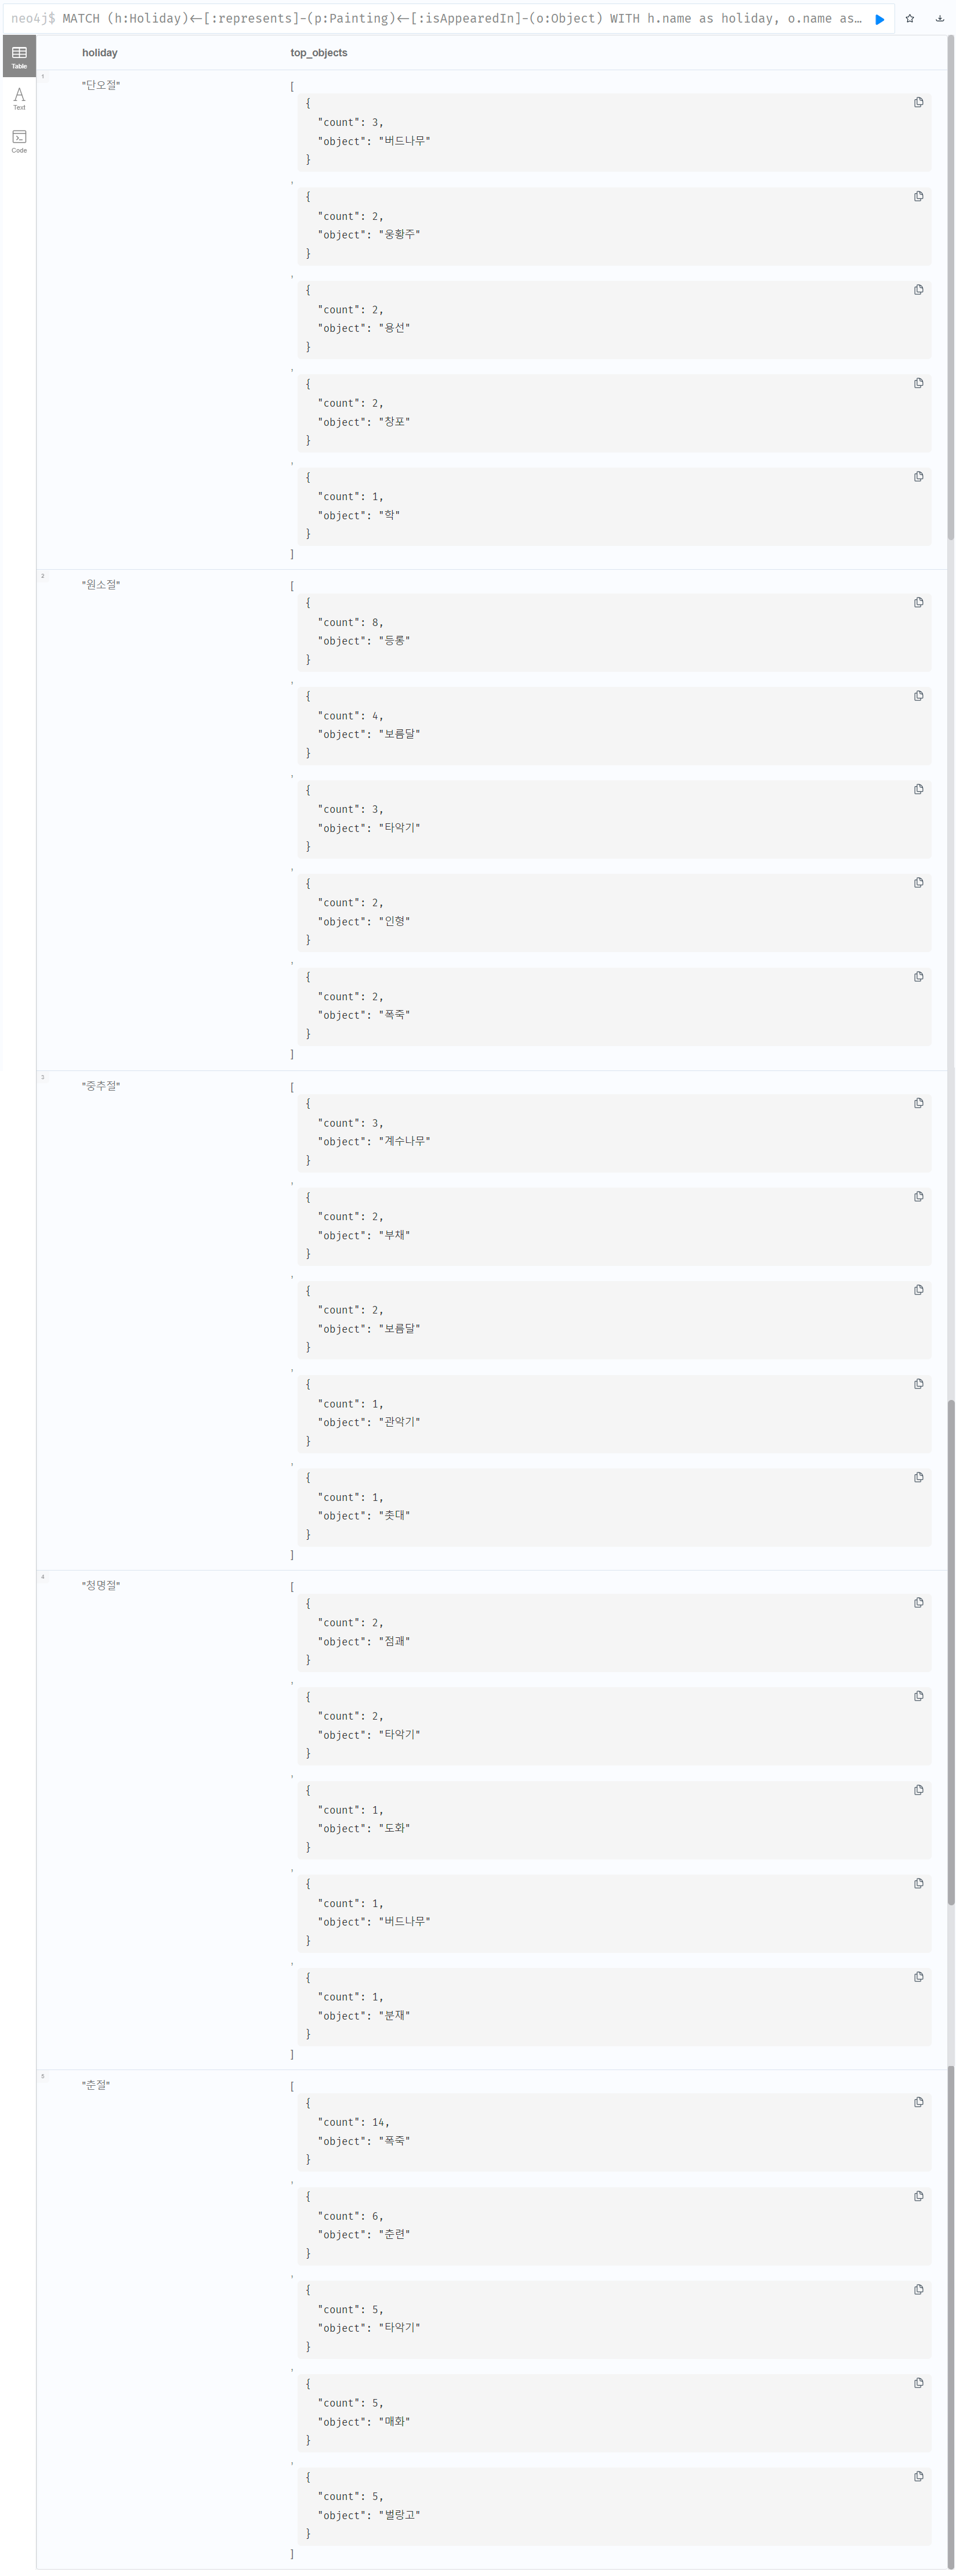This screenshot has height=2576, width=956.
Task: Download the query results
Action: coord(939,19)
